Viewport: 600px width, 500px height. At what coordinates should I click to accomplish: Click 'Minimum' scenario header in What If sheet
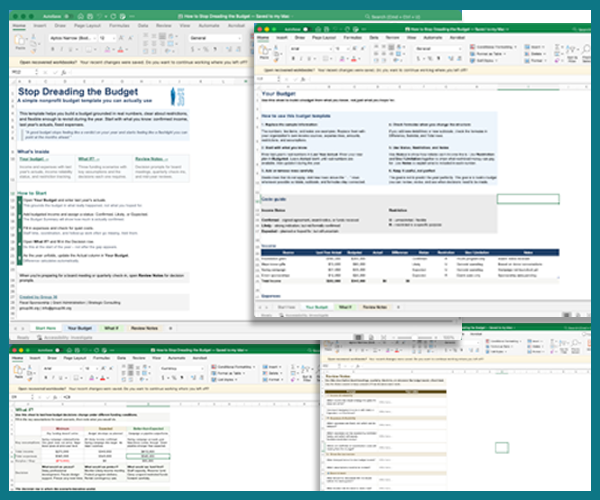pyautogui.click(x=62, y=429)
